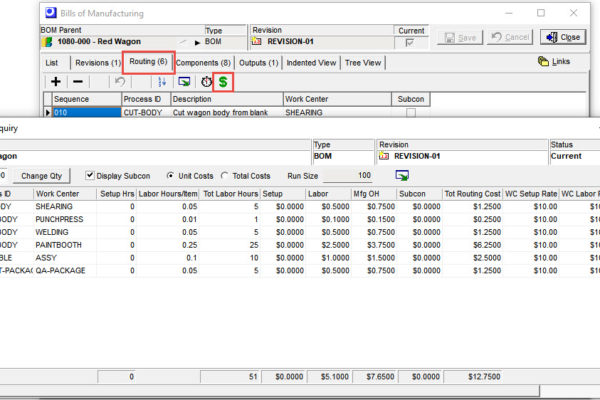The height and width of the screenshot is (400, 600).
Task: Click the revision icon in Bills of Manufacturing
Action: coord(256,41)
